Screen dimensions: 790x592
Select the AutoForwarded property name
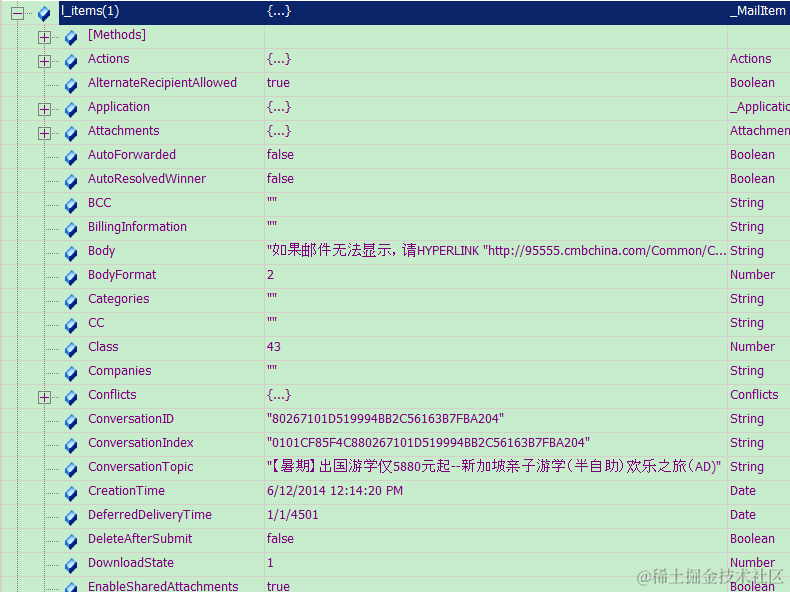click(x=132, y=155)
